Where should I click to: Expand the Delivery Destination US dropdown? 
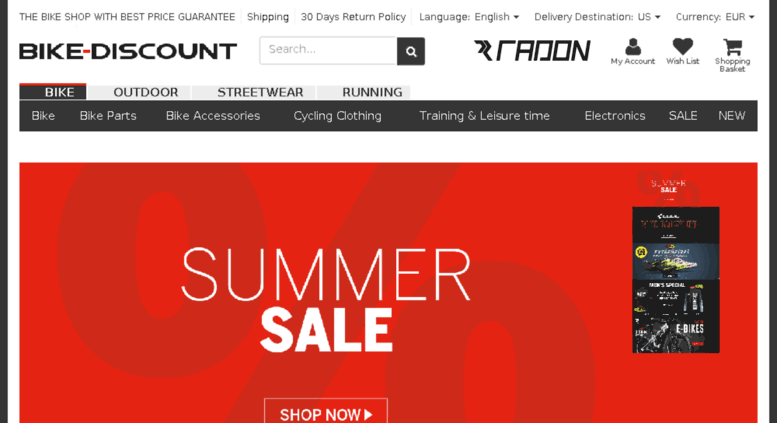pos(597,17)
